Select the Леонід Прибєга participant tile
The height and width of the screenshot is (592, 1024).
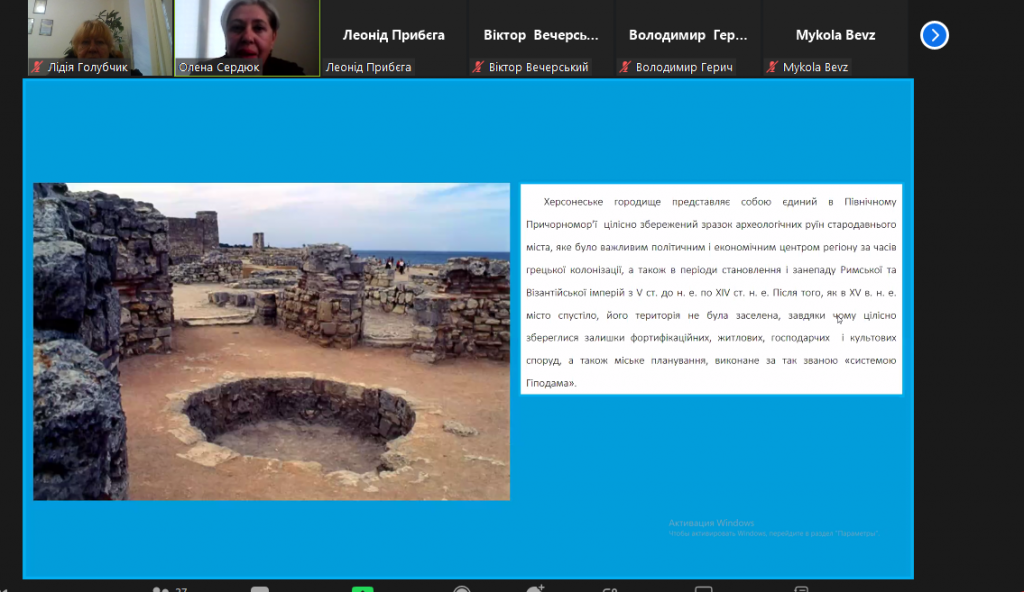pyautogui.click(x=393, y=35)
